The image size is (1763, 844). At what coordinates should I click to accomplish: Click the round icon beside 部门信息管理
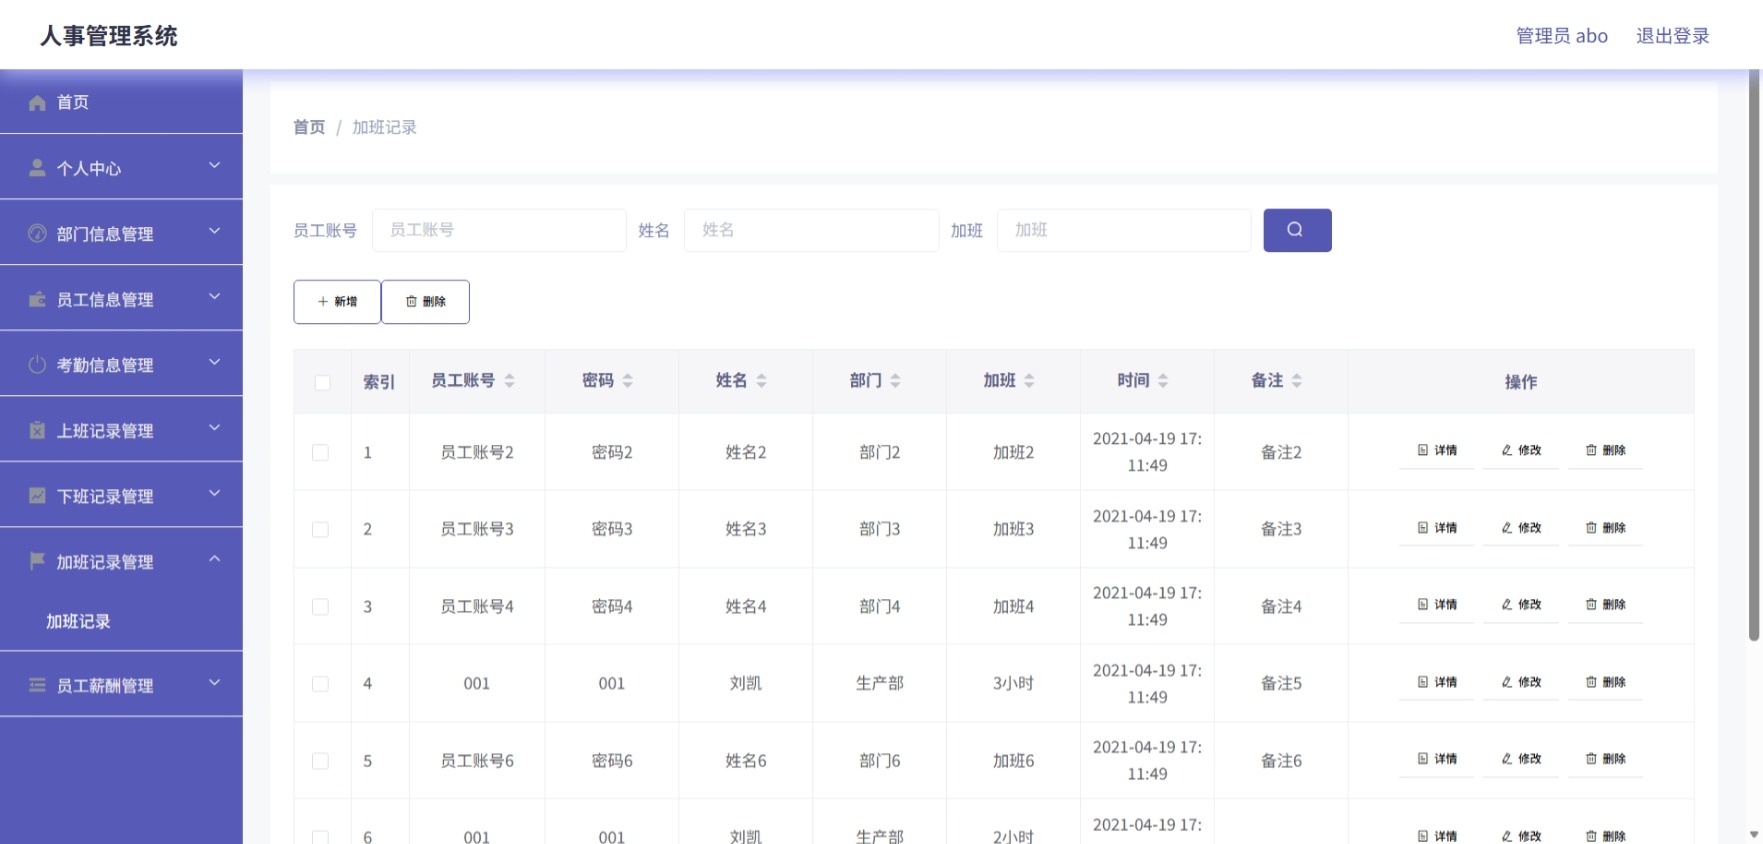(x=37, y=233)
